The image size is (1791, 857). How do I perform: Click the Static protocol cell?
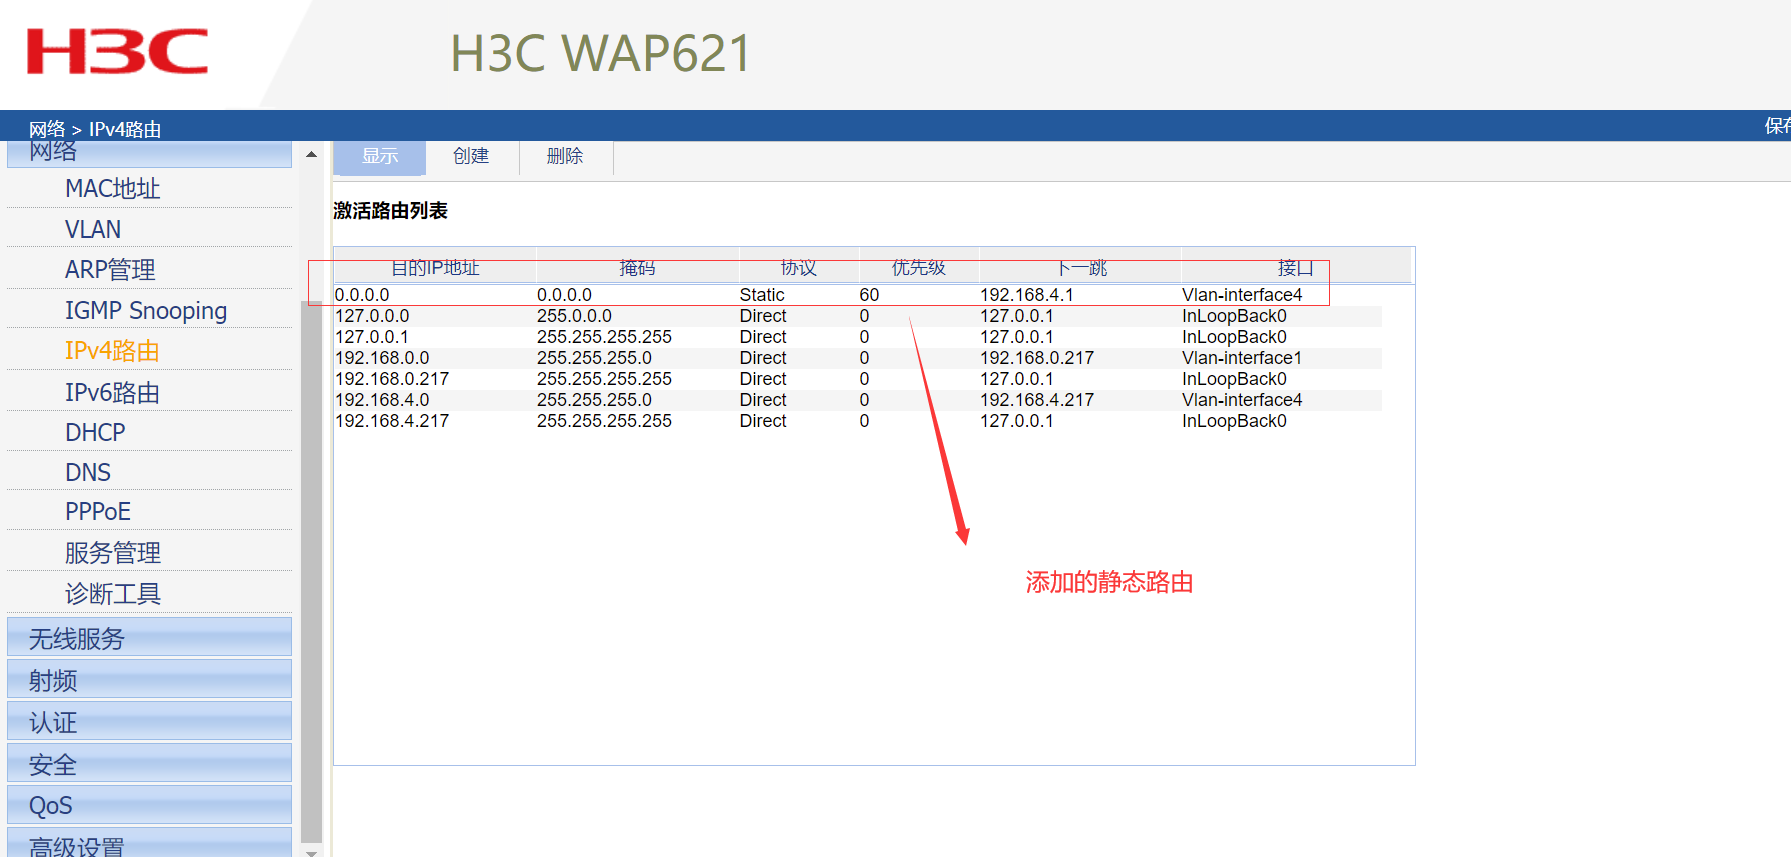(x=762, y=295)
